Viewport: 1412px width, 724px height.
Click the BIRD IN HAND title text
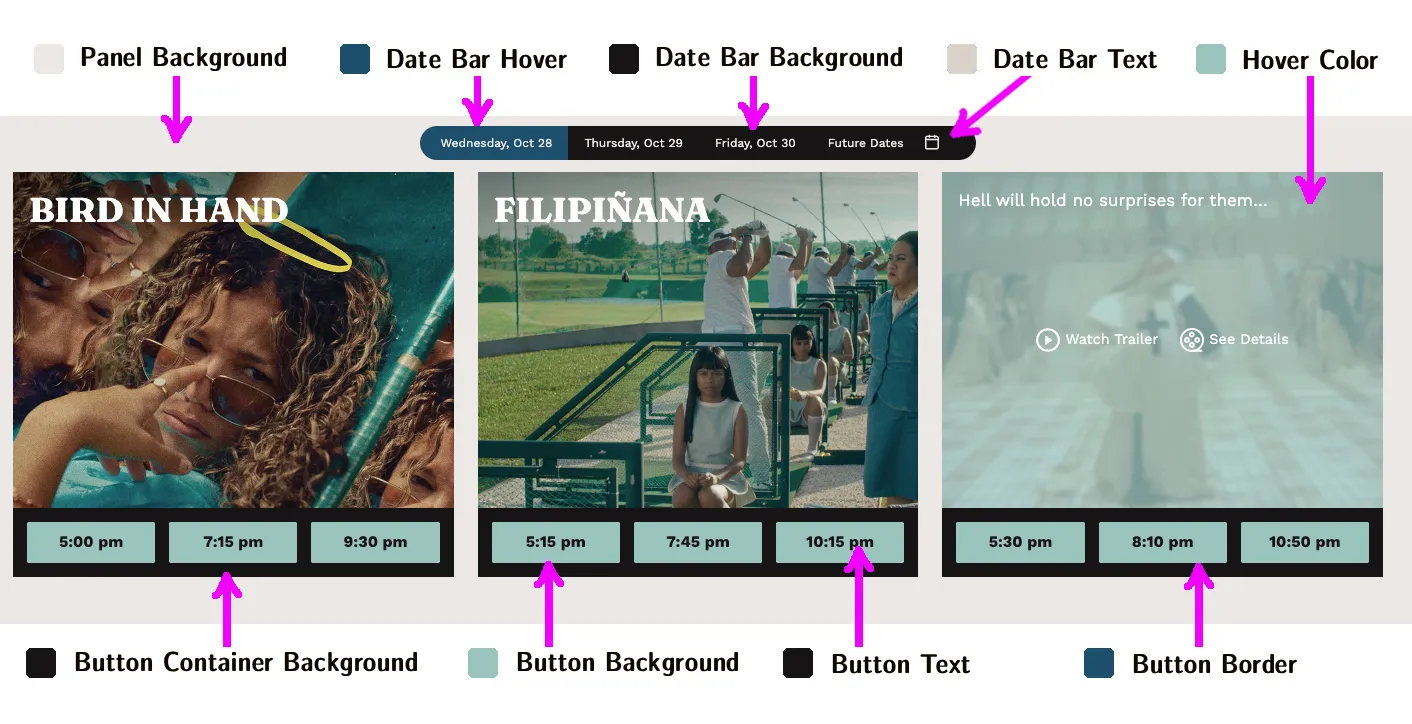click(x=159, y=210)
